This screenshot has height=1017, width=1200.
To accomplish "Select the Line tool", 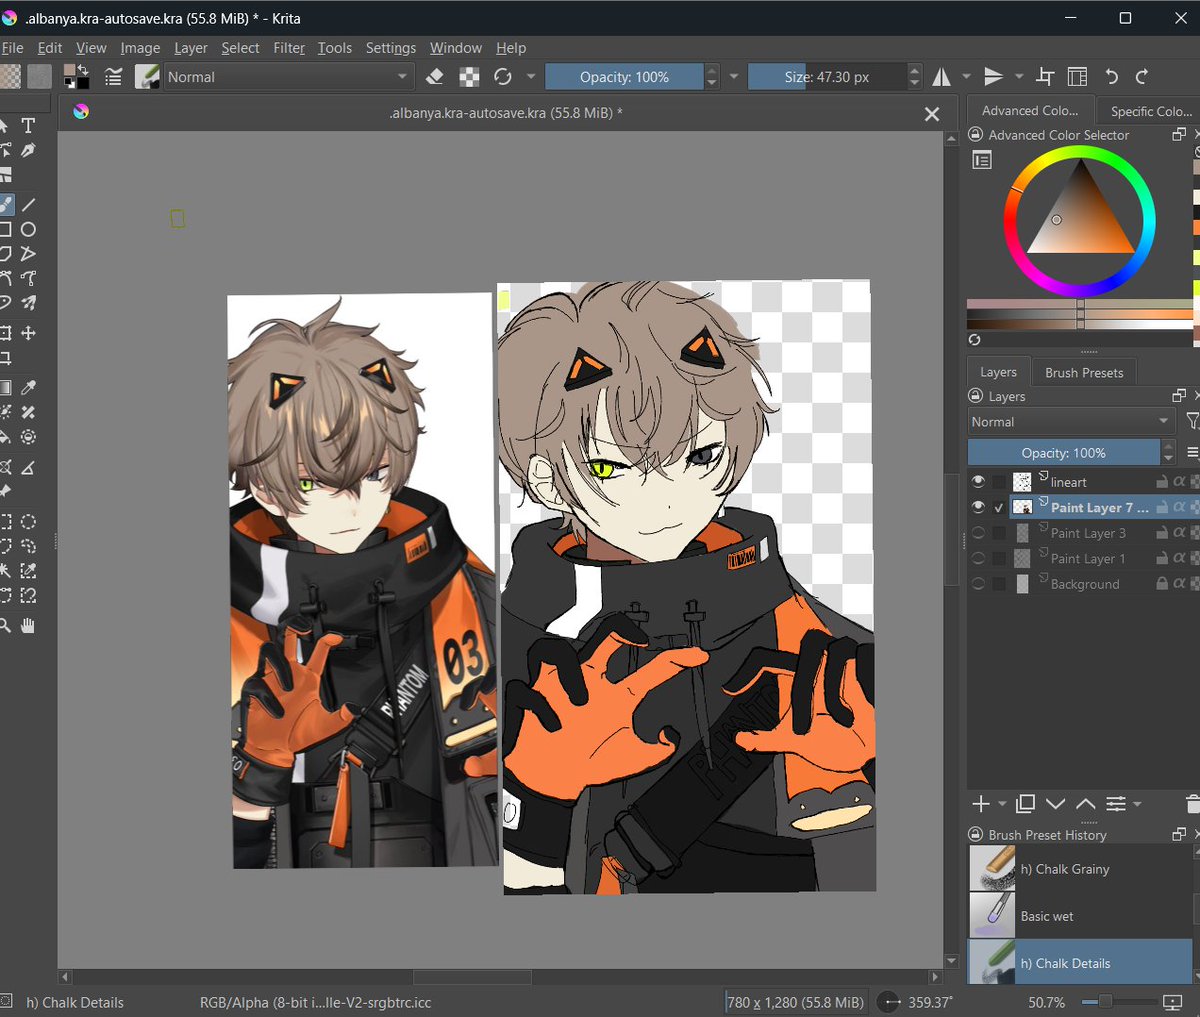I will point(28,204).
